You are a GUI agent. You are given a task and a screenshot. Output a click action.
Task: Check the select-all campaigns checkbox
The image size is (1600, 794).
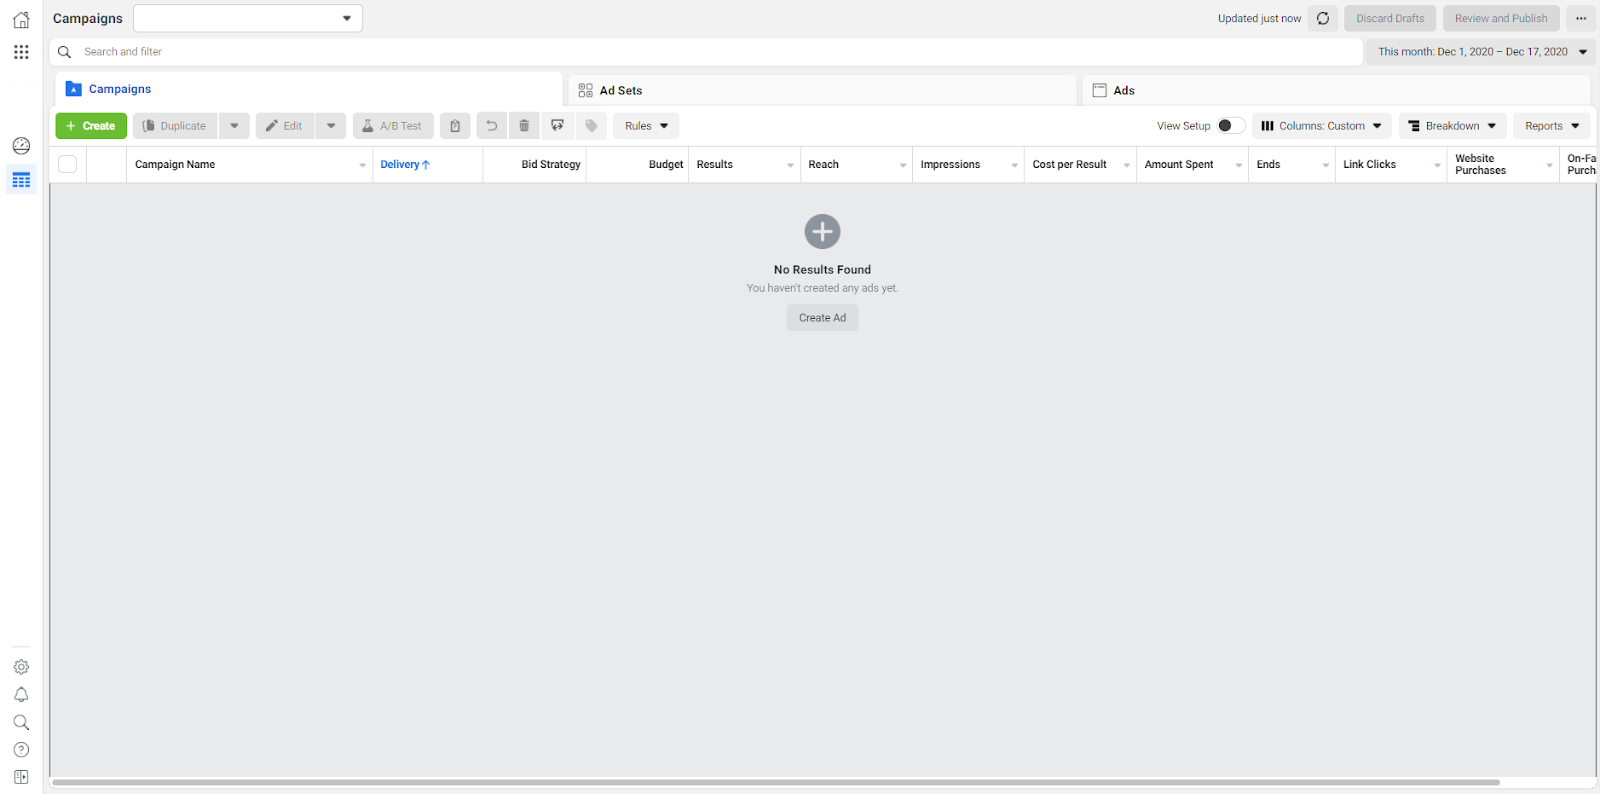(x=68, y=164)
